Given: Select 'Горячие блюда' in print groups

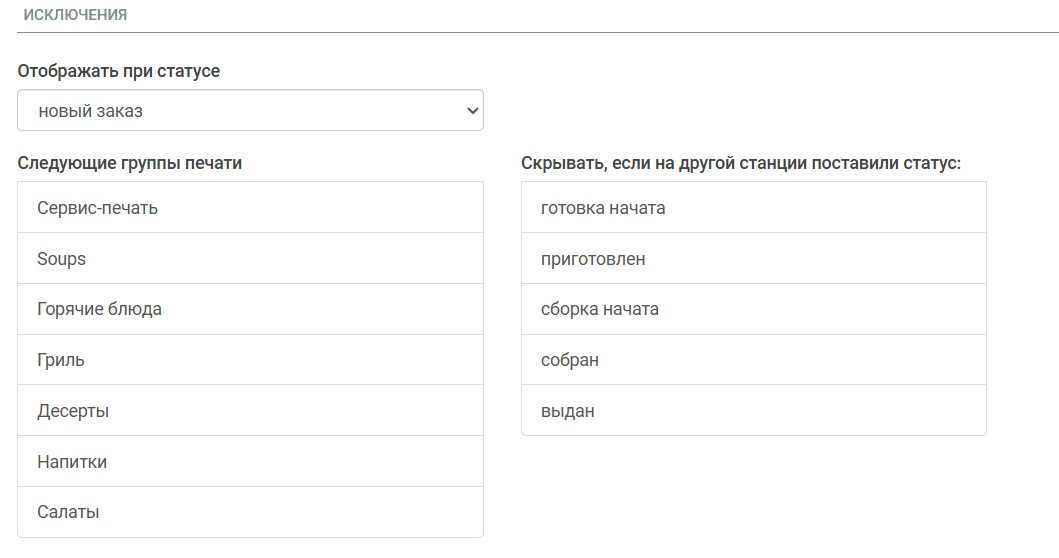Looking at the screenshot, I should pos(250,309).
